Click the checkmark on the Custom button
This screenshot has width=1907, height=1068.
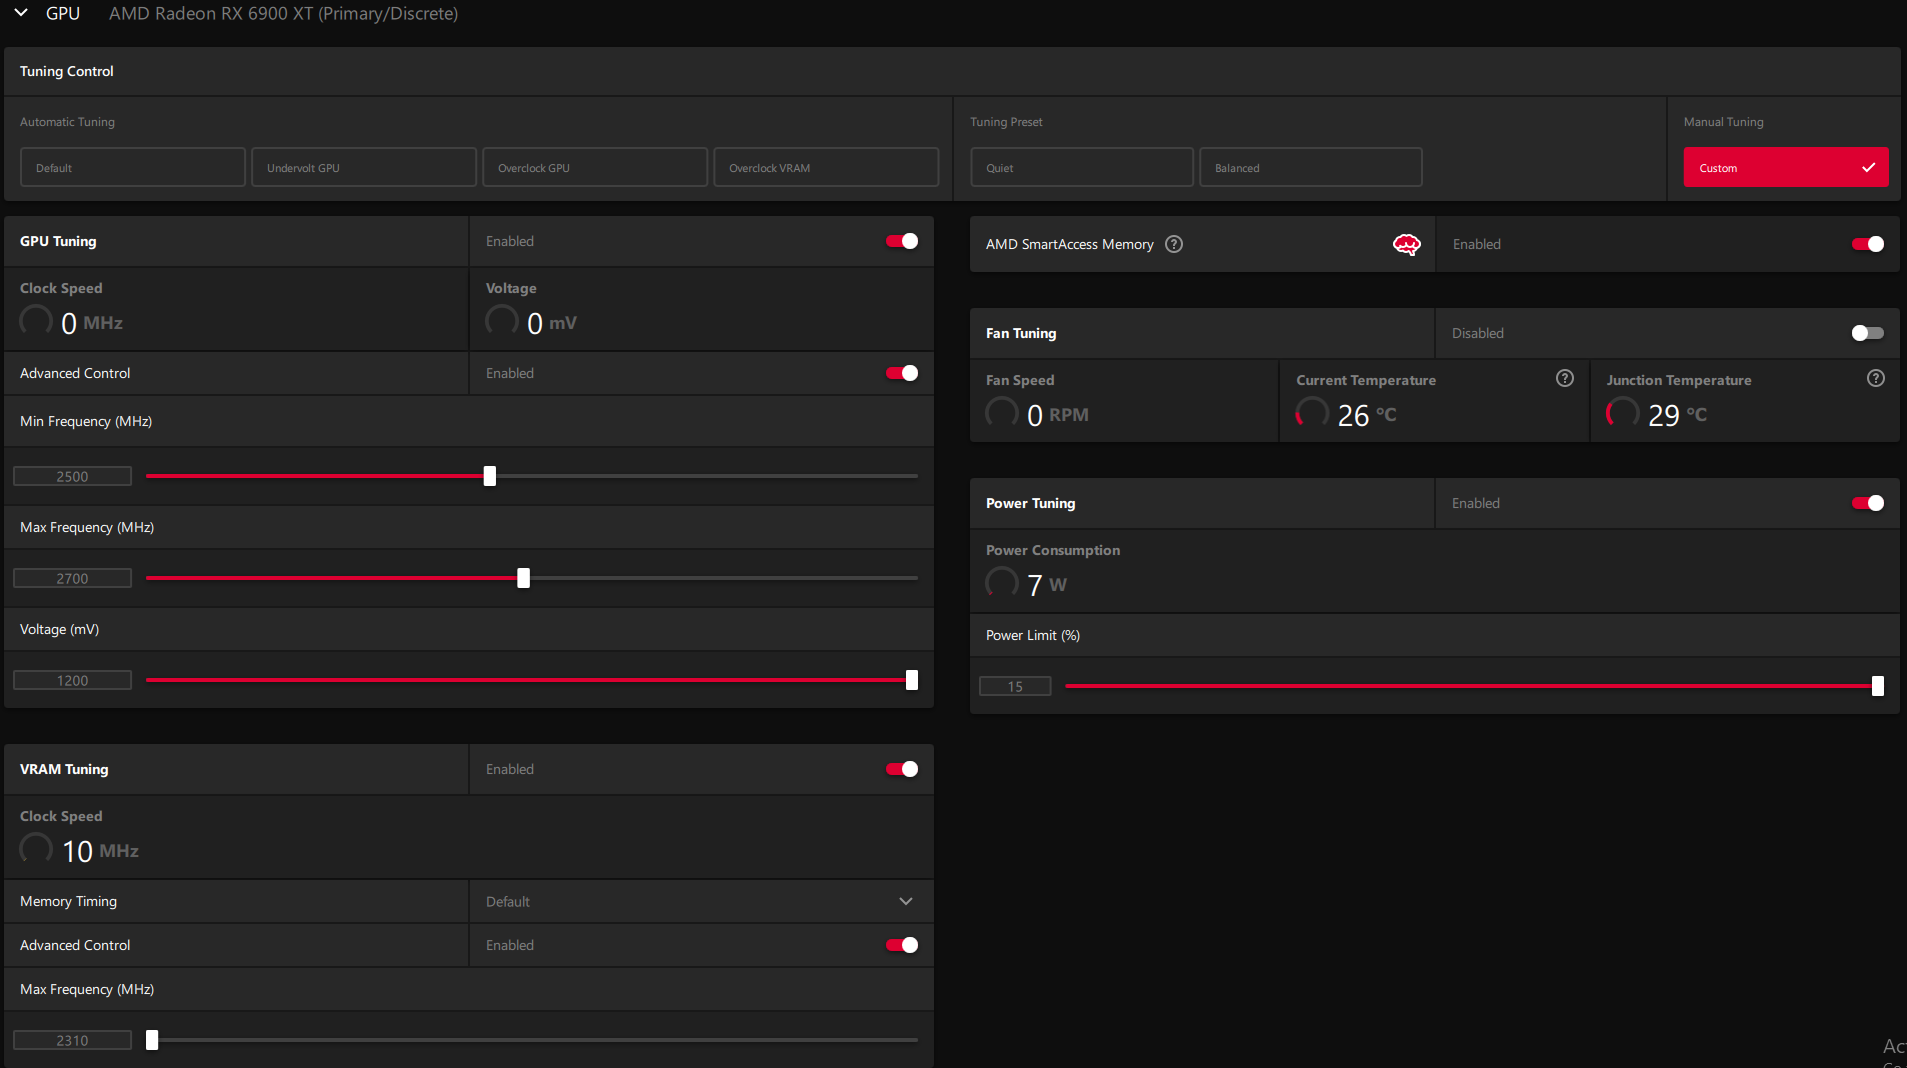point(1868,168)
